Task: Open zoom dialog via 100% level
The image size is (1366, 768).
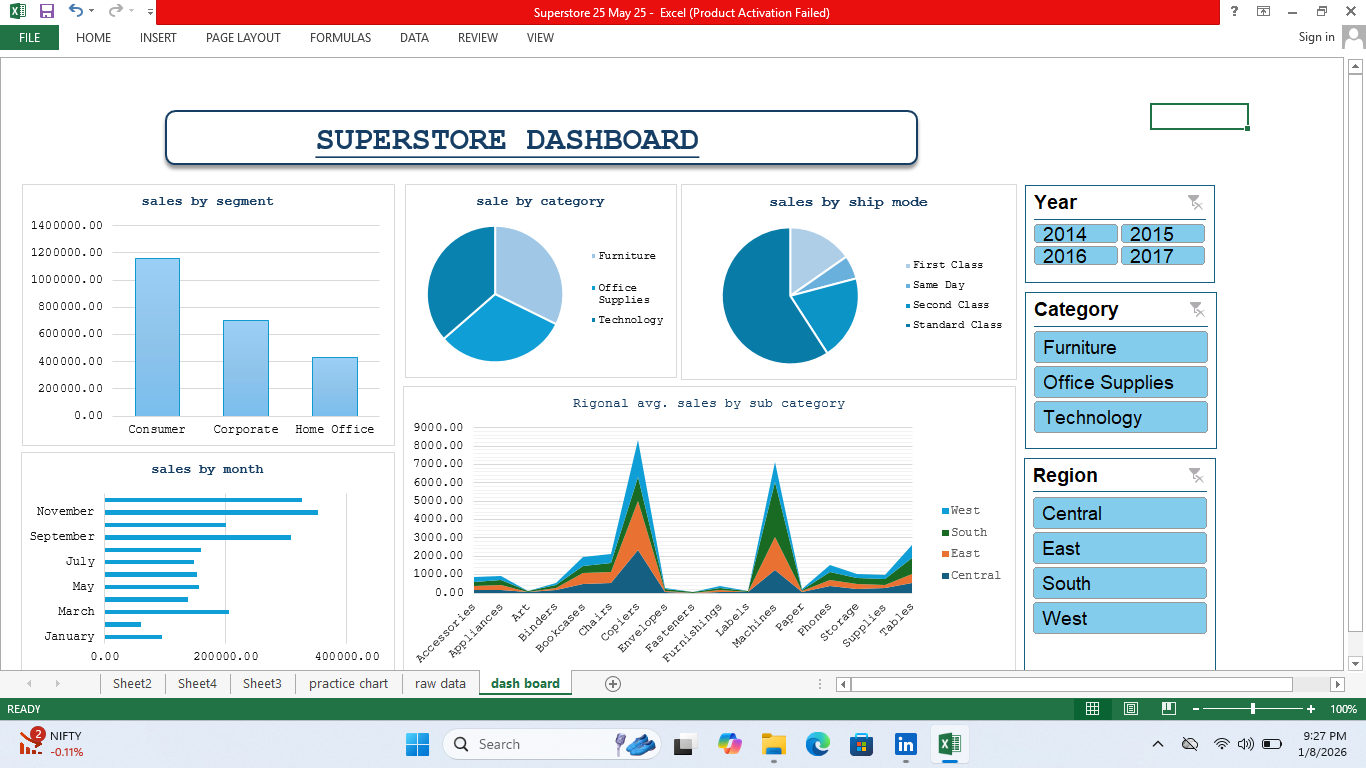Action: (1343, 709)
